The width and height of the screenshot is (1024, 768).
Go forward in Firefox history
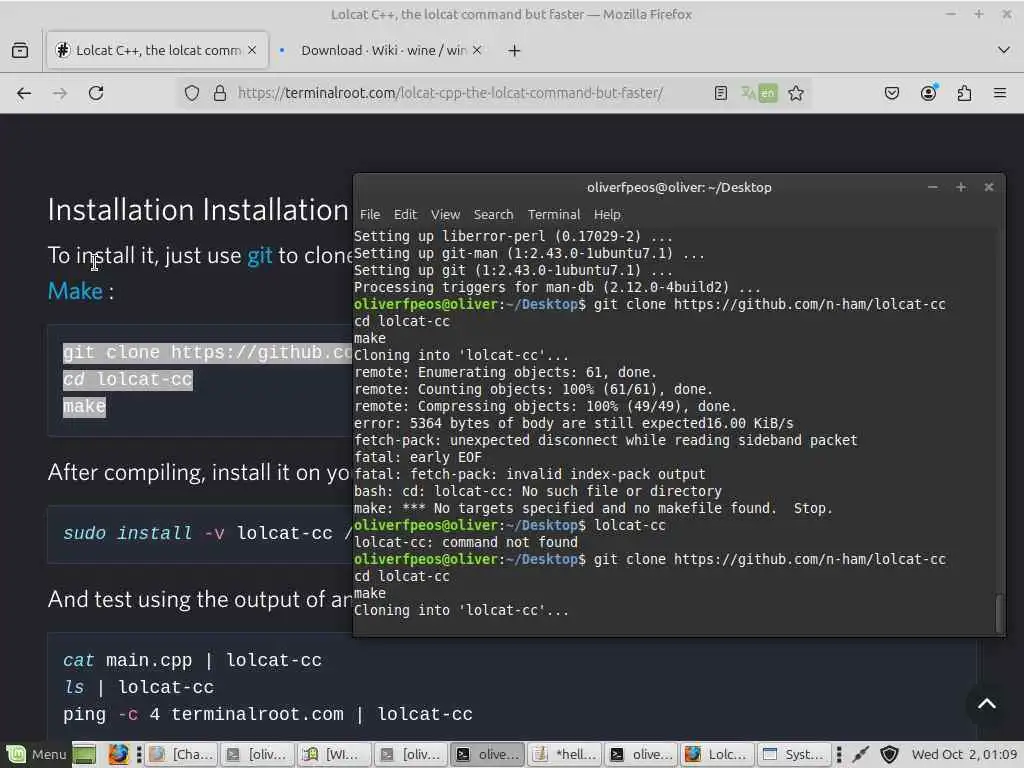[x=59, y=93]
